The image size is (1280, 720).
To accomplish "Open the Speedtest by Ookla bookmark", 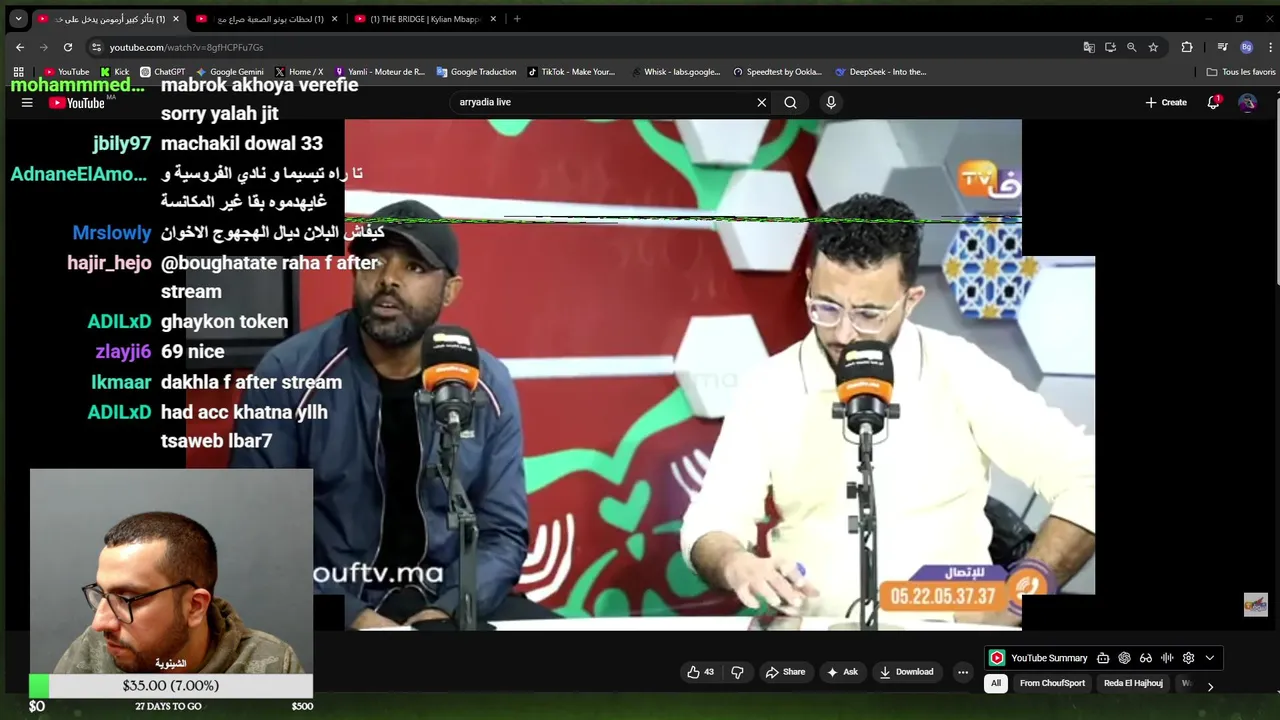I will click(777, 72).
